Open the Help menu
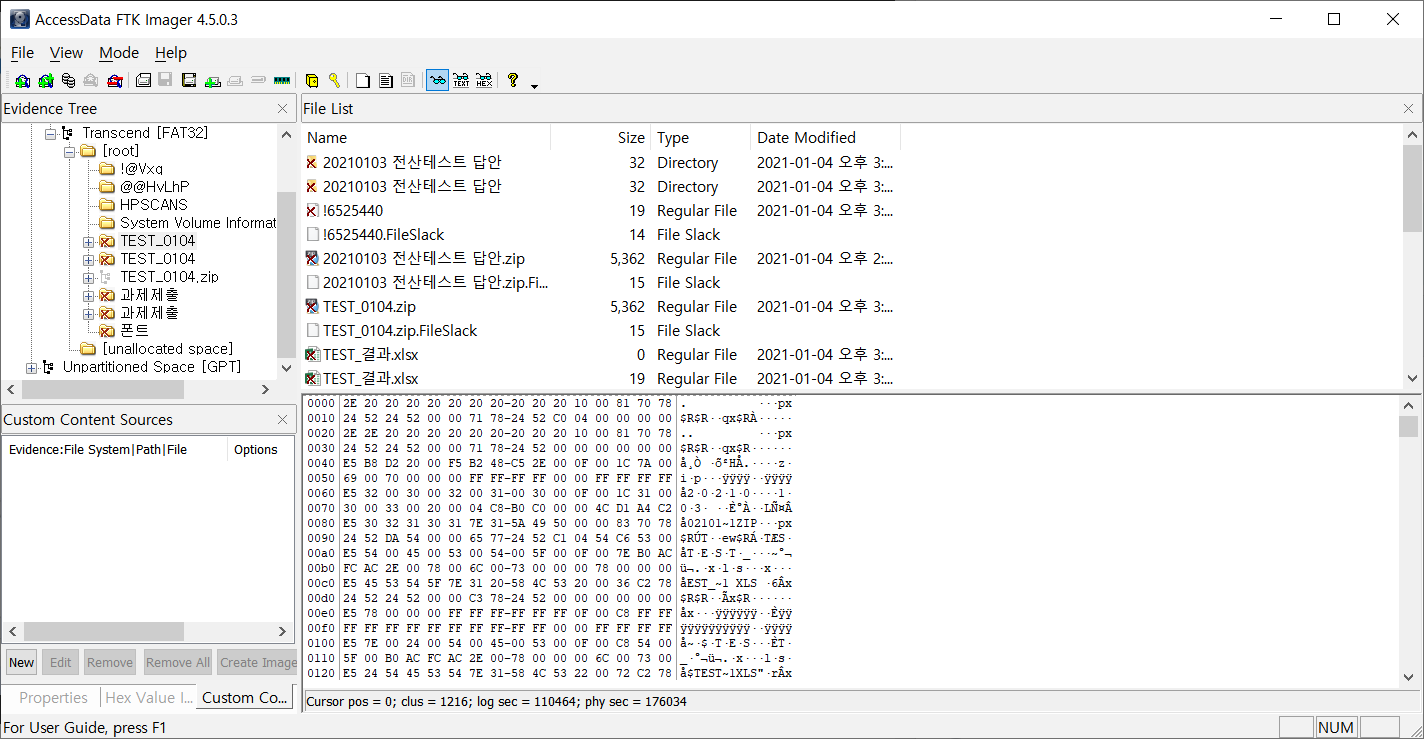The height and width of the screenshot is (739, 1424). pos(171,53)
